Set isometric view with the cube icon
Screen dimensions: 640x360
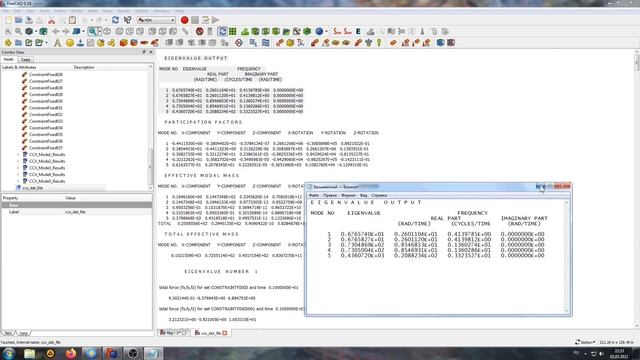point(107,31)
